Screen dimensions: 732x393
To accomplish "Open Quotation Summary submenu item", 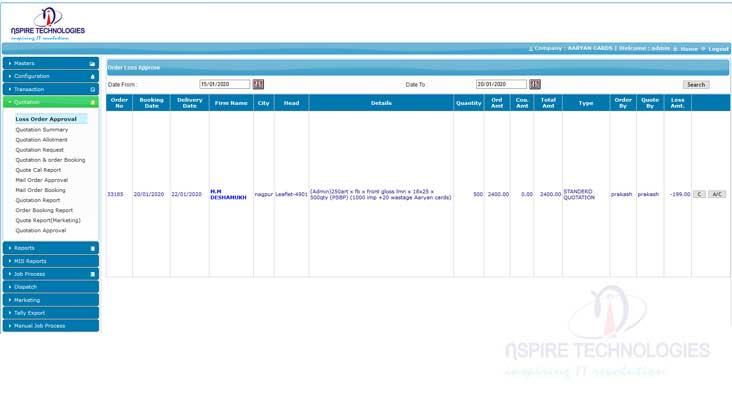I will tap(42, 130).
